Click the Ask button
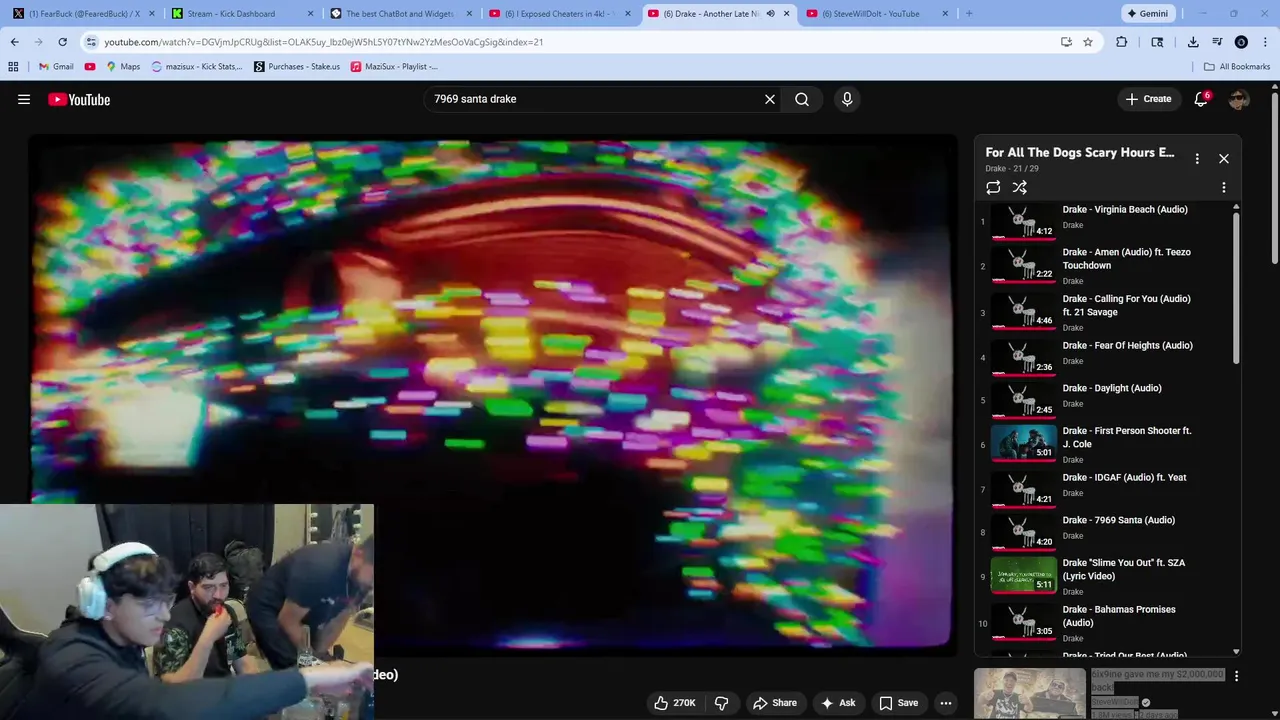 click(x=838, y=703)
